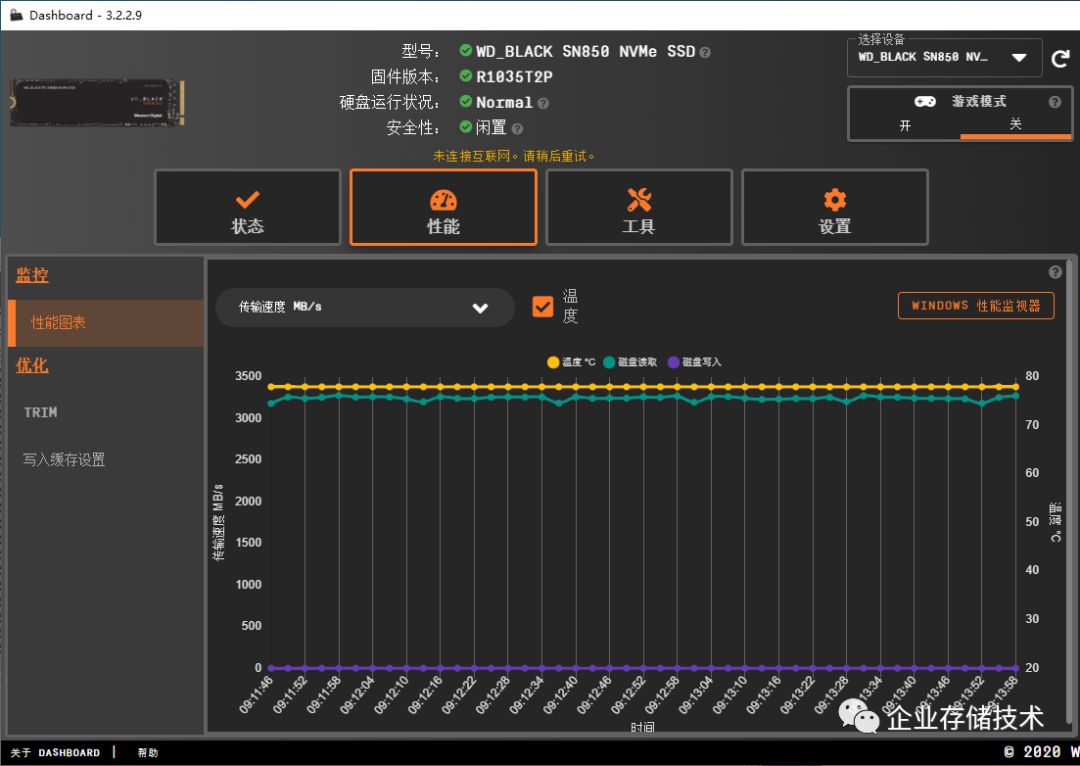
Task: Click 关于 DASHBOARD in the footer
Action: 55,753
